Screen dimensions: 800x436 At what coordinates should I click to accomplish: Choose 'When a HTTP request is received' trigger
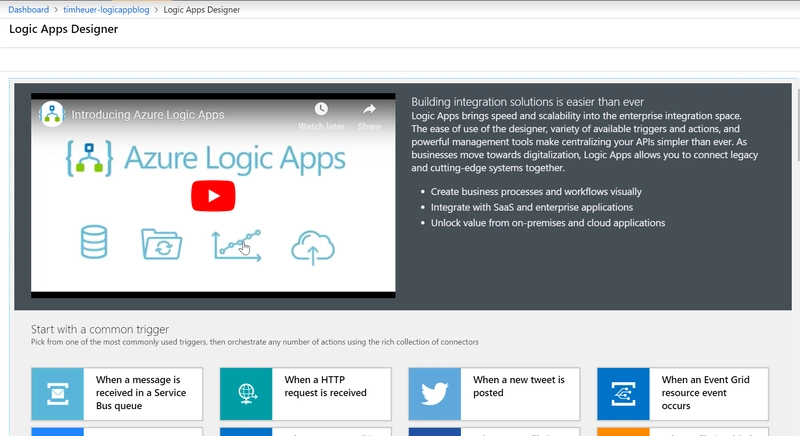click(325, 387)
